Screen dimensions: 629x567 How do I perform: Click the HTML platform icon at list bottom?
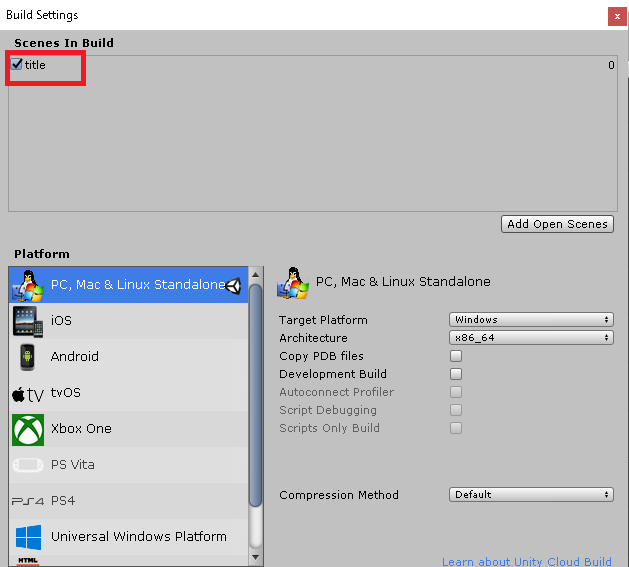click(x=28, y=561)
